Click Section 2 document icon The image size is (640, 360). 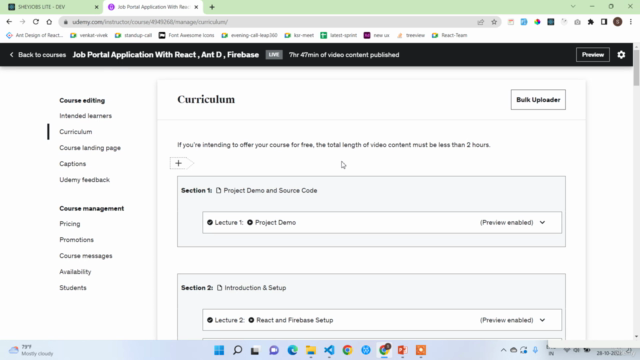tap(220, 288)
